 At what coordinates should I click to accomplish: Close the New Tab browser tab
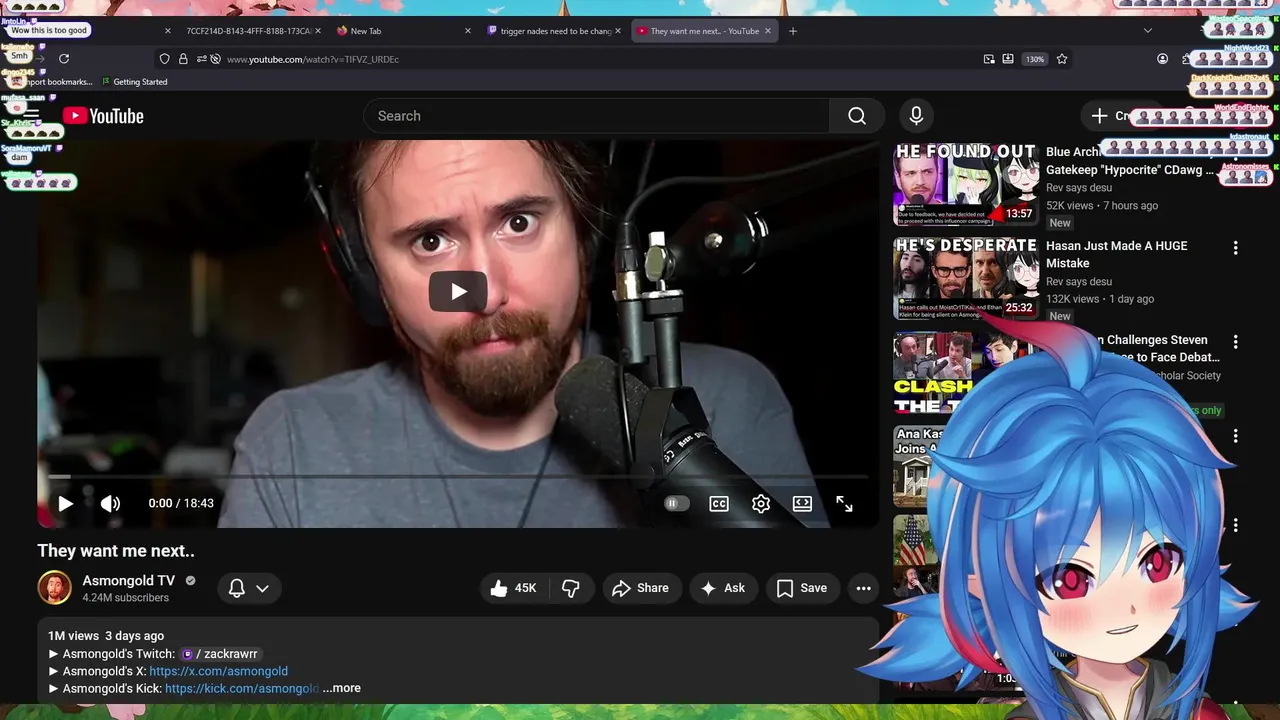pos(468,31)
